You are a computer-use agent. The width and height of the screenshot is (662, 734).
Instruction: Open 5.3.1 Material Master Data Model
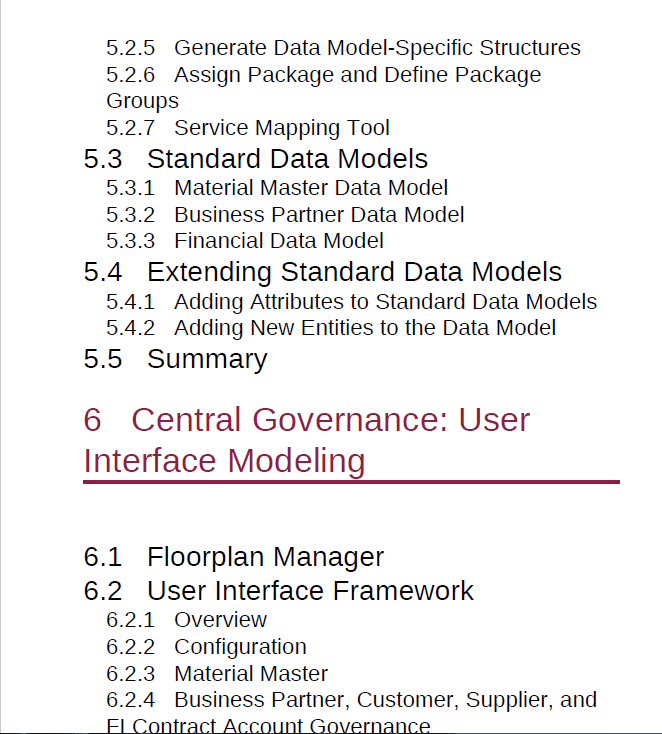click(x=277, y=188)
